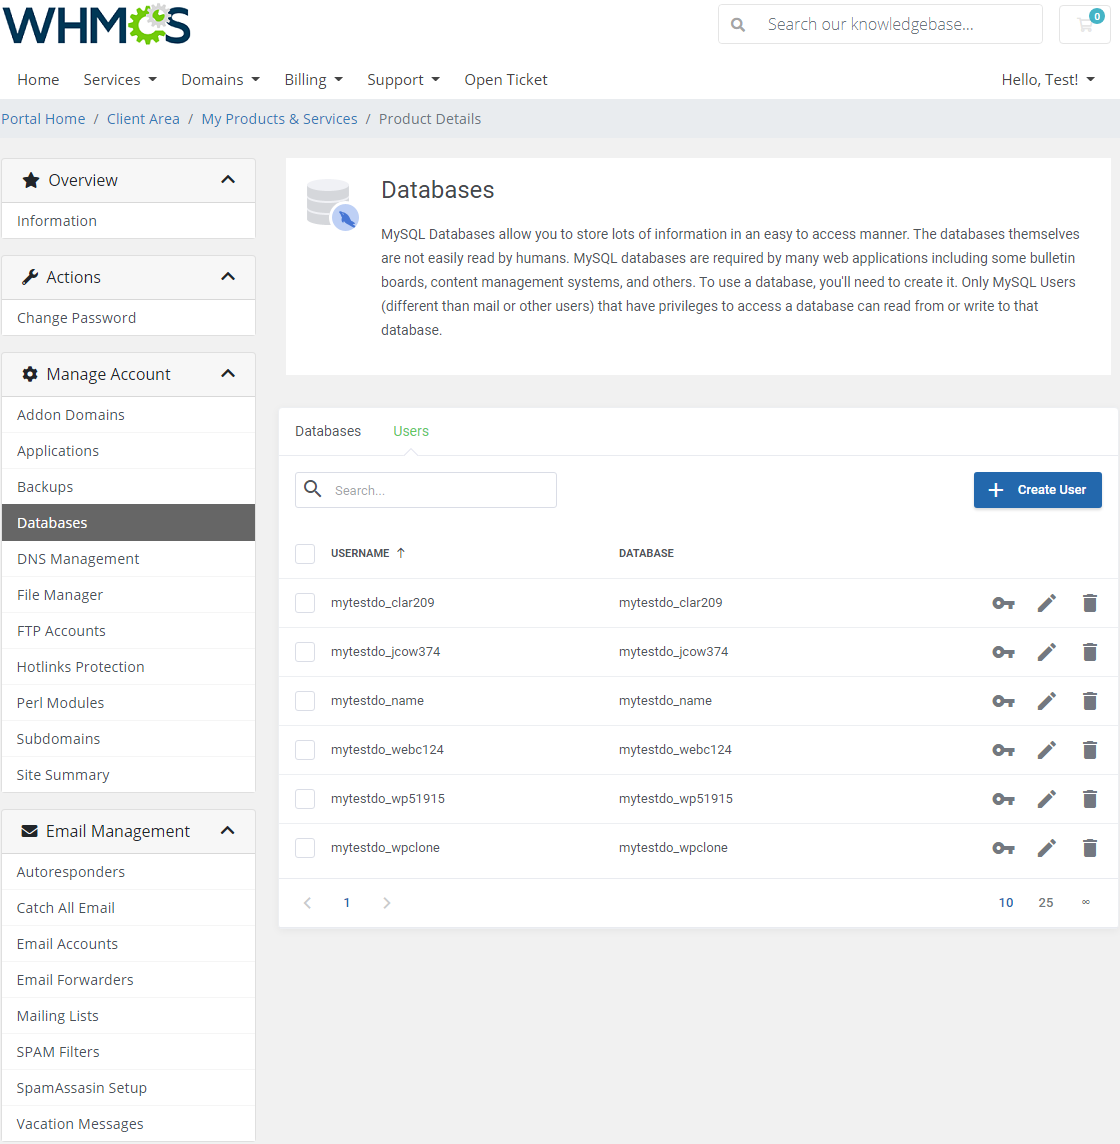The image size is (1120, 1144).
Task: Click the users Search field
Action: [426, 490]
